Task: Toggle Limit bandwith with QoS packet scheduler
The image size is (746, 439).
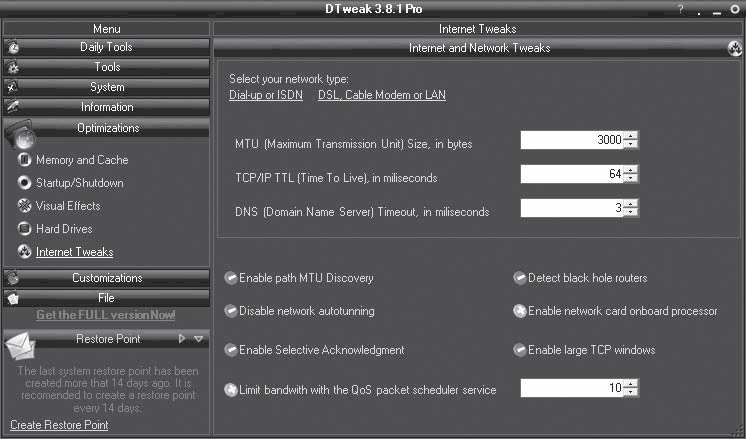Action: point(231,390)
